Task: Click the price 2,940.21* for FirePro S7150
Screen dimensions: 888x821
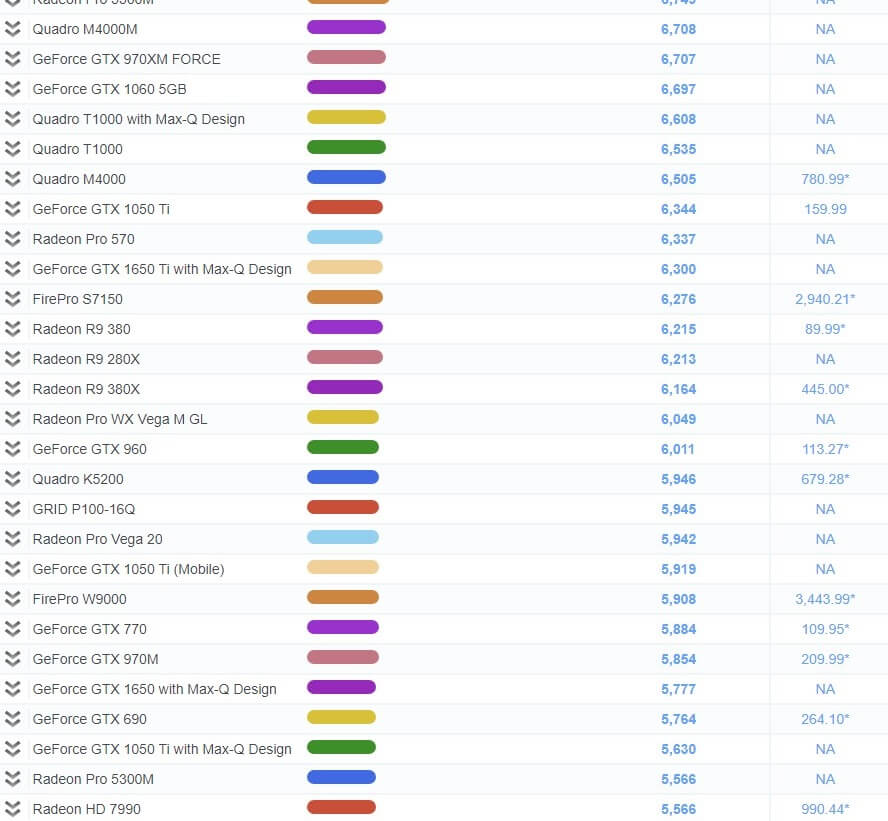Action: [825, 300]
